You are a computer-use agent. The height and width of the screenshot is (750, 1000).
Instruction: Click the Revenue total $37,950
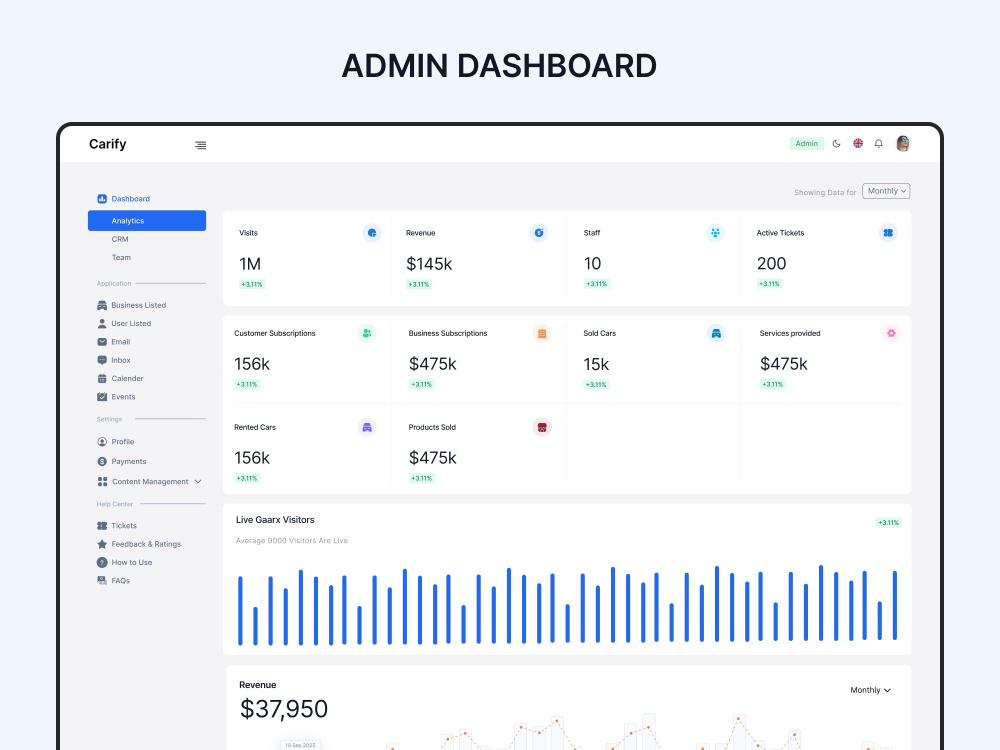pos(284,709)
